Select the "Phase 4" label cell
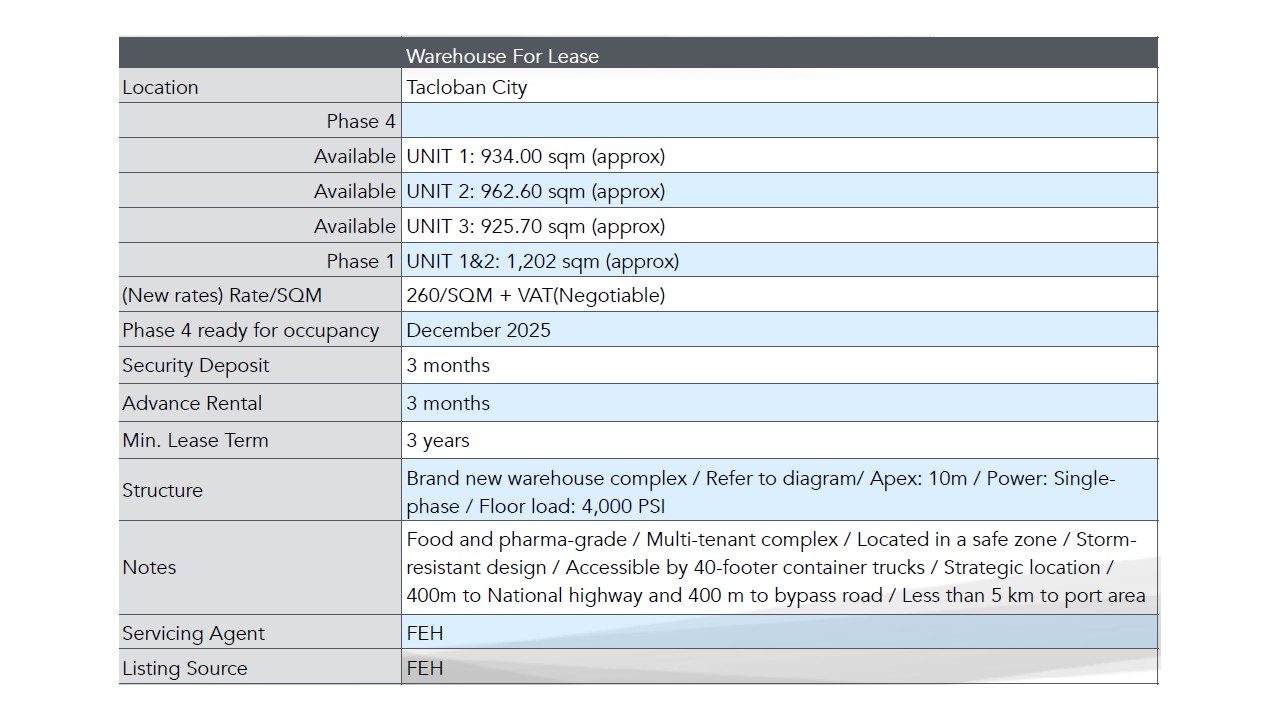The image size is (1280, 720). [x=360, y=121]
